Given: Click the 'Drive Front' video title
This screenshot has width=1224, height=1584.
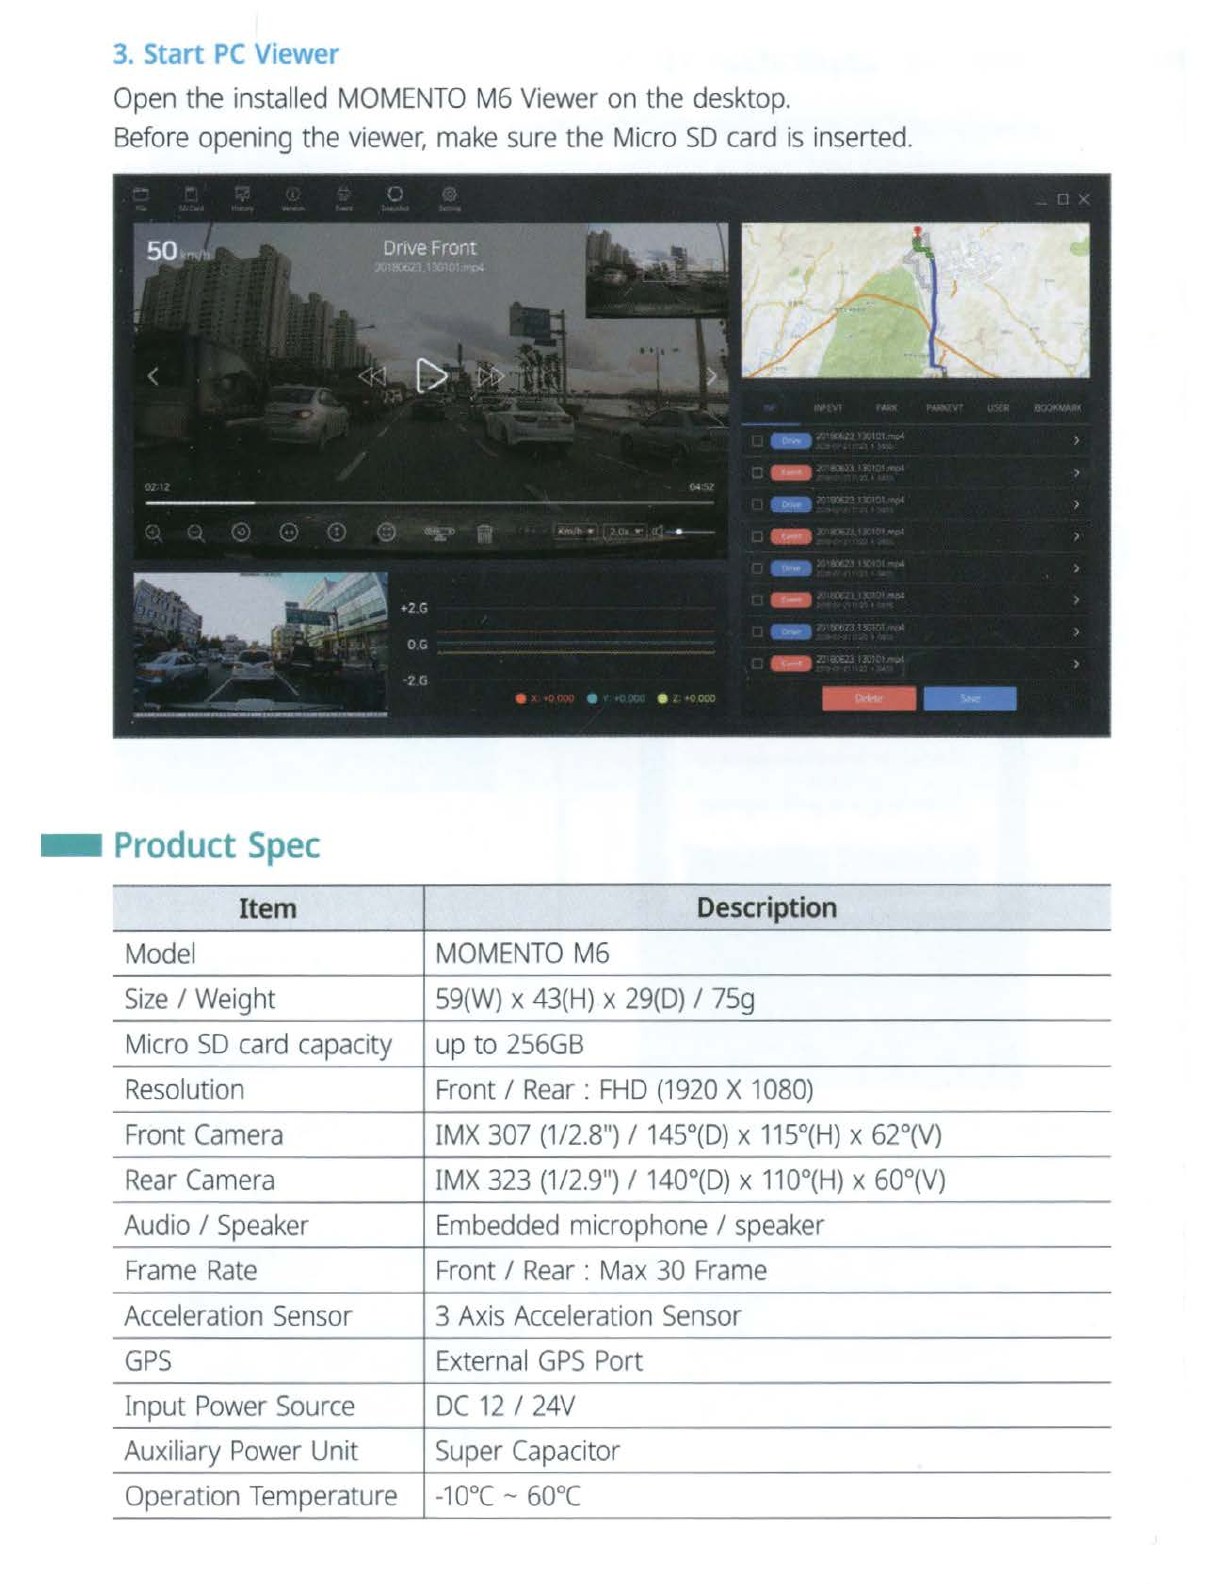Looking at the screenshot, I should point(430,247).
